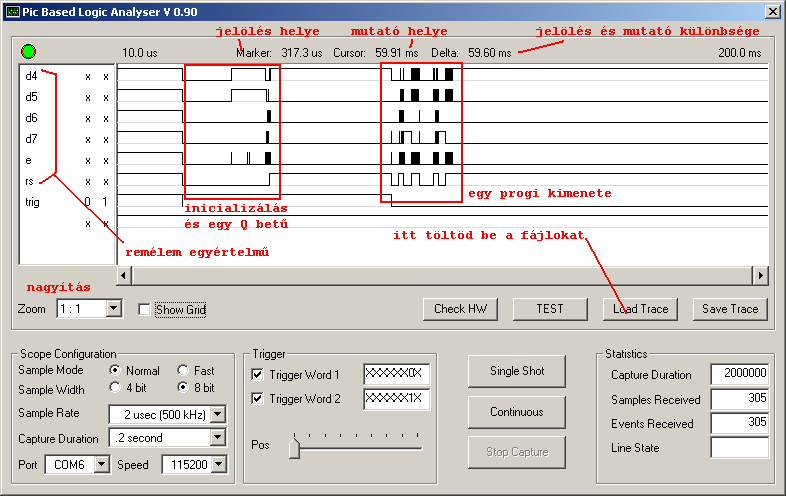Click the Check HW button
Screen dimensions: 786x496
[460, 309]
